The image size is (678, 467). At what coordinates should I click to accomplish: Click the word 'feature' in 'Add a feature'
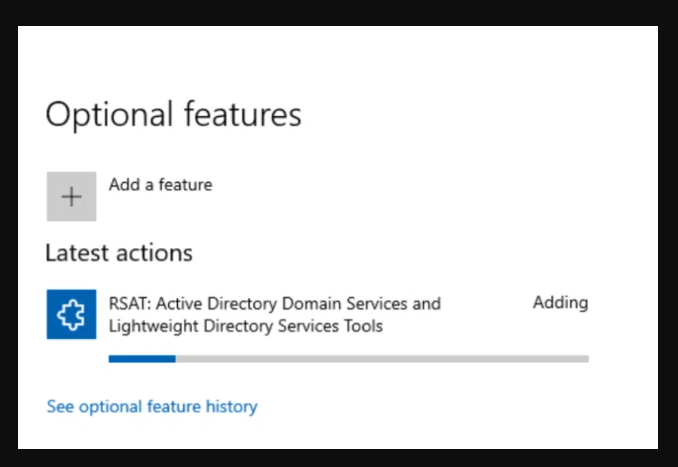click(x=186, y=184)
